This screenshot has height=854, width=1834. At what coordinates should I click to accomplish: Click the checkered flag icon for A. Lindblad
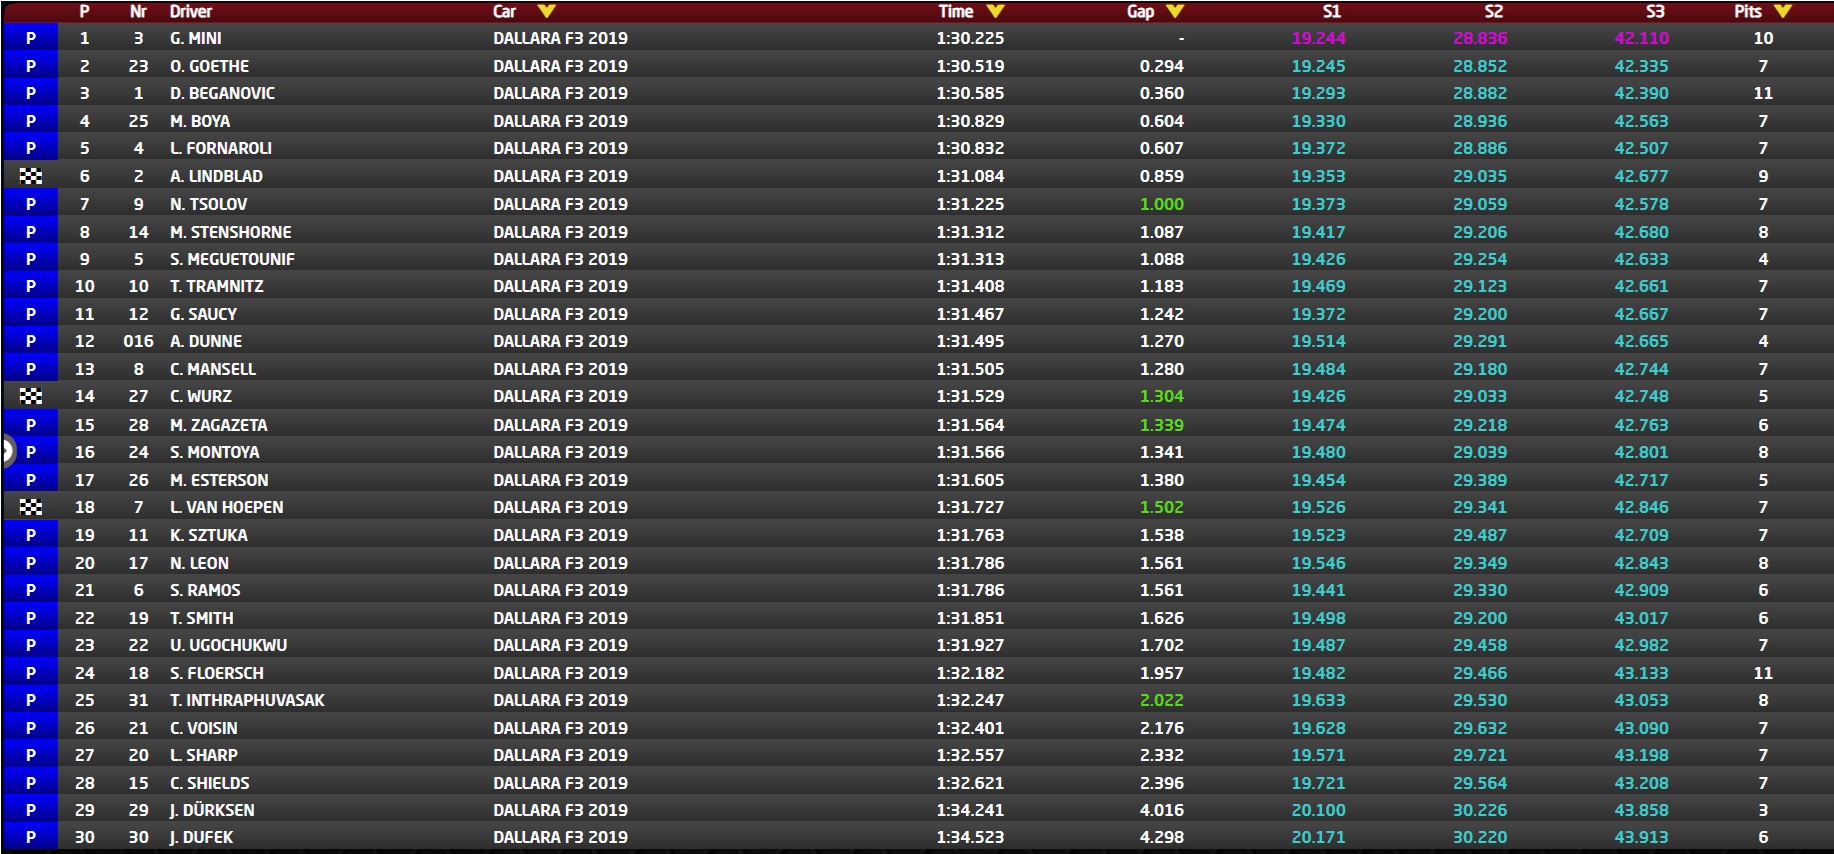click(31, 176)
